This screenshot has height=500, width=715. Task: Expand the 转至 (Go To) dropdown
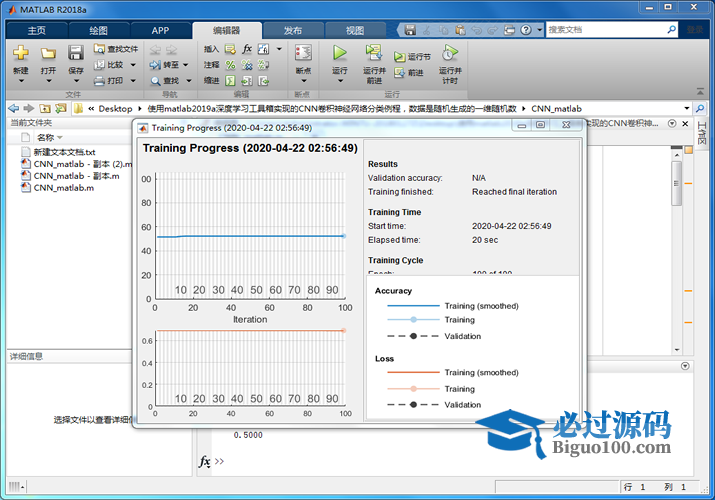(x=185, y=65)
